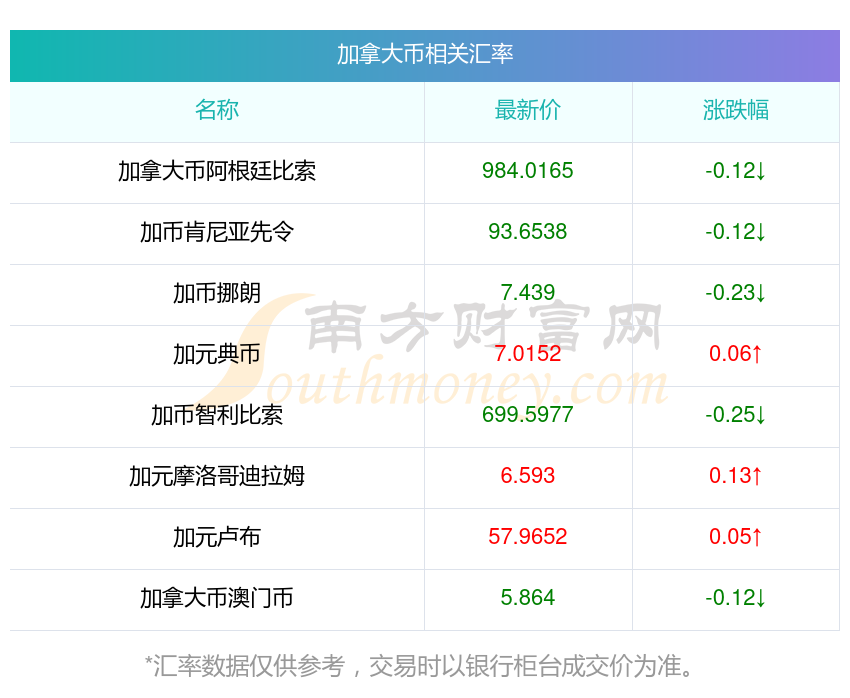850x698 pixels.
Task: Click the price 5.864
Action: point(527,598)
